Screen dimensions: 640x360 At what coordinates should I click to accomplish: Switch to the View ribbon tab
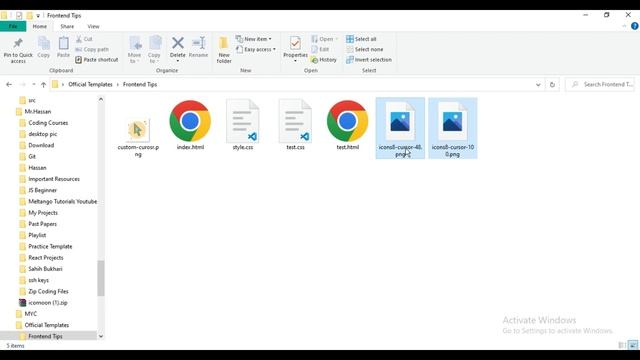point(93,27)
